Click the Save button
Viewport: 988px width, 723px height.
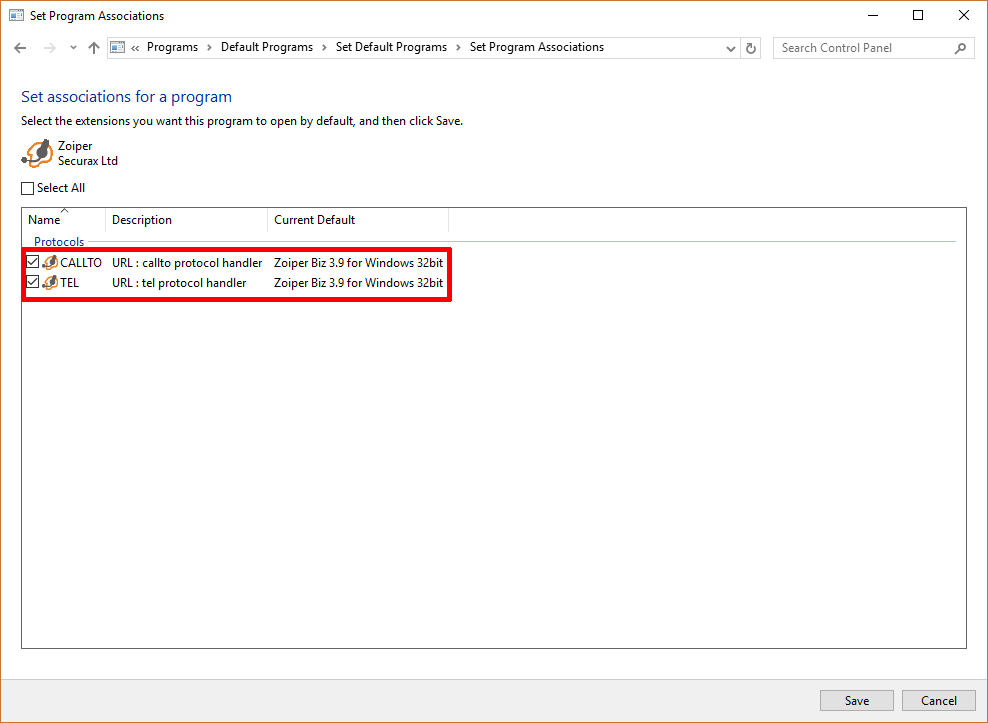coord(856,700)
